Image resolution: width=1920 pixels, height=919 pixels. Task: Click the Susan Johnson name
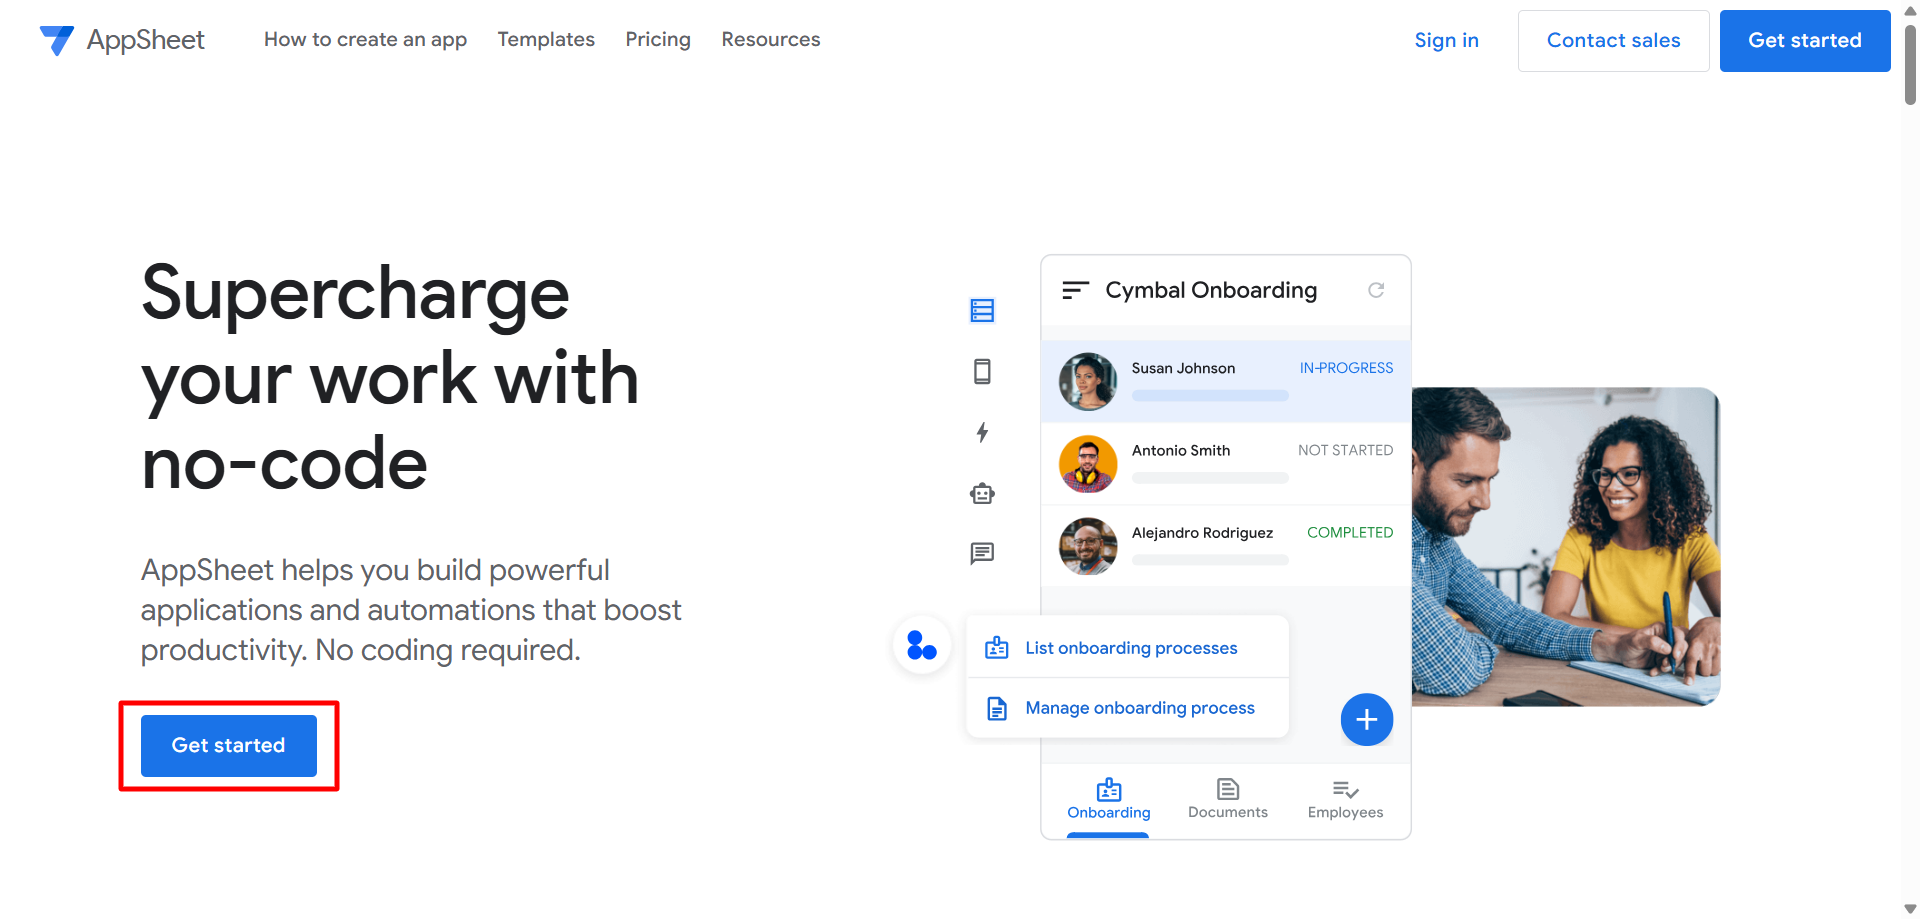[1183, 368]
